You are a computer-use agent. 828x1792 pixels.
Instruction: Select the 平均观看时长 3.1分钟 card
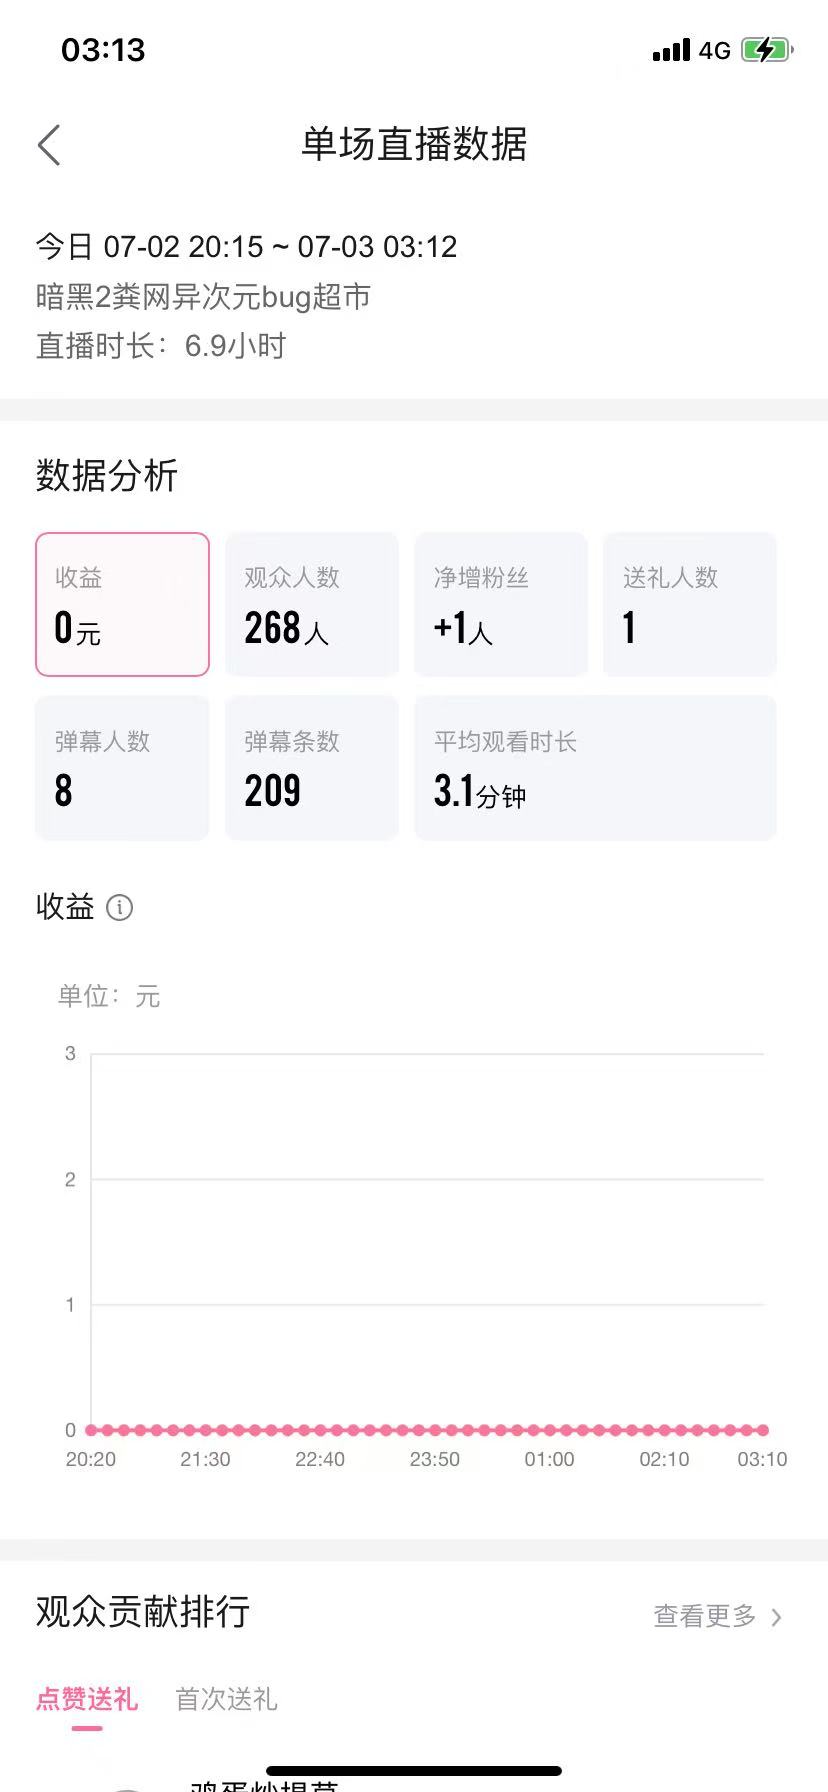tap(596, 768)
